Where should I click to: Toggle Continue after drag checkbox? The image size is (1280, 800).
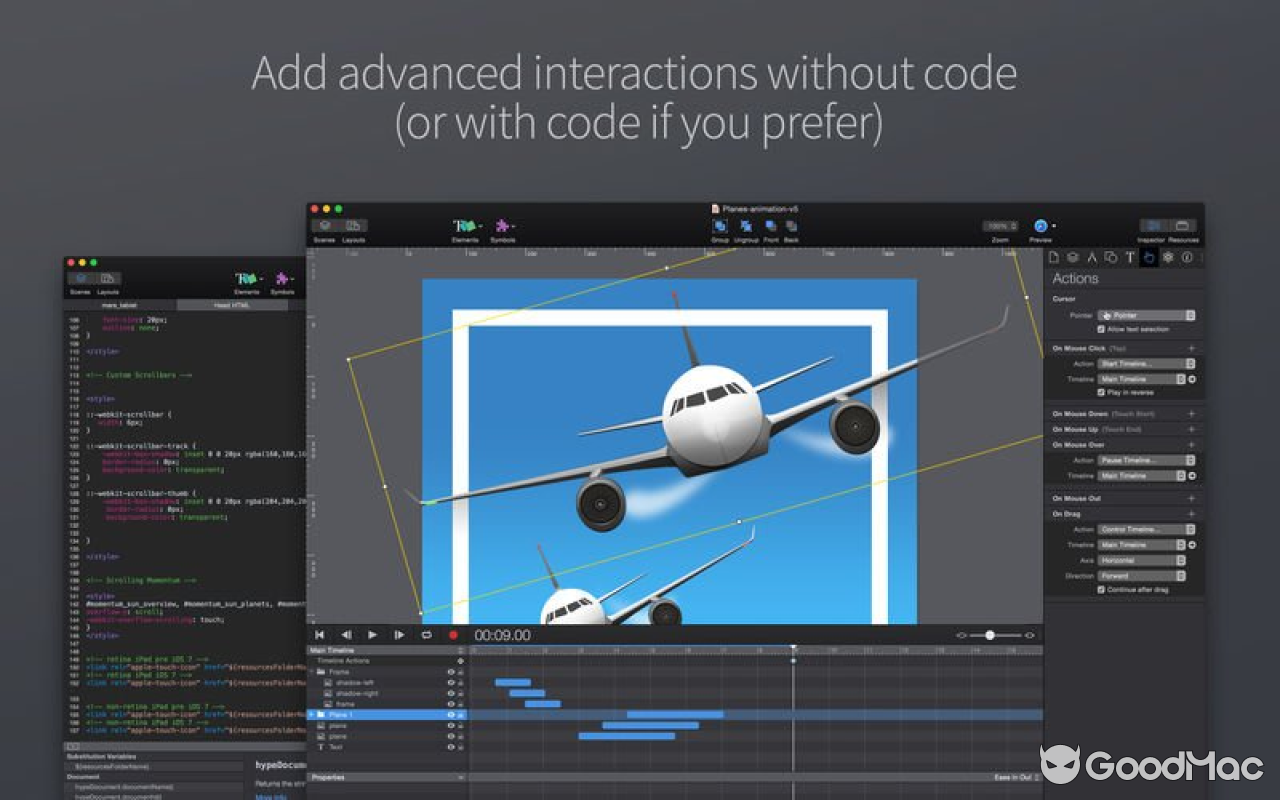click(1100, 588)
